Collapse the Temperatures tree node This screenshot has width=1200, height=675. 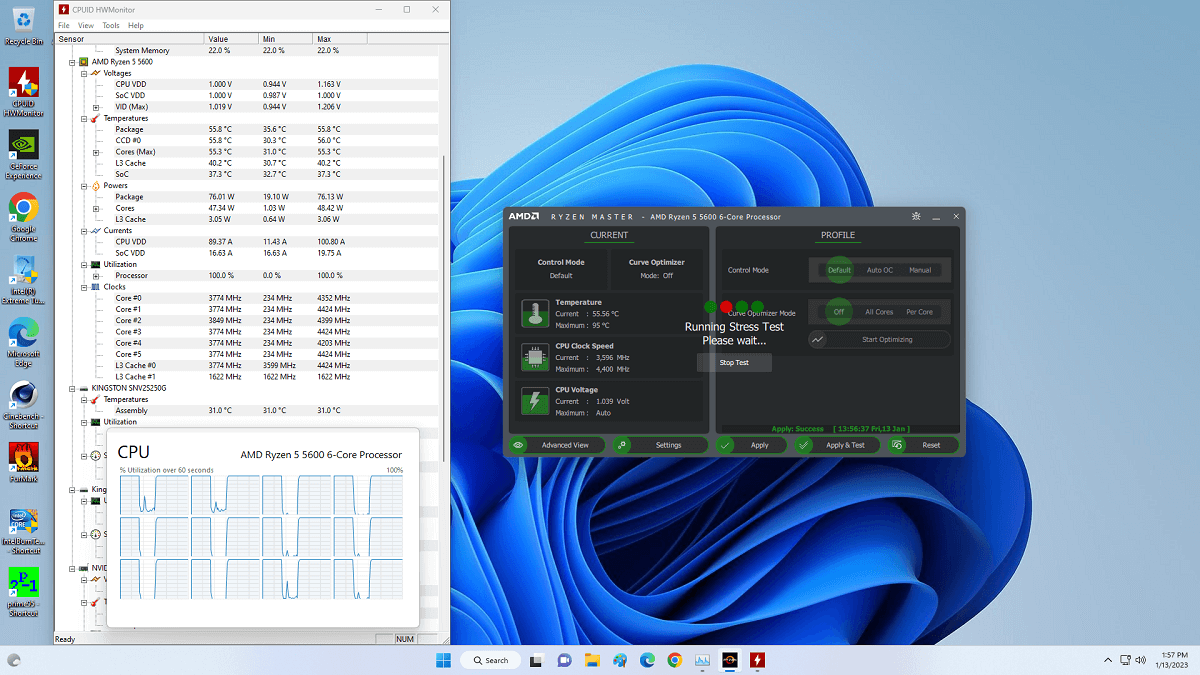[x=84, y=118]
